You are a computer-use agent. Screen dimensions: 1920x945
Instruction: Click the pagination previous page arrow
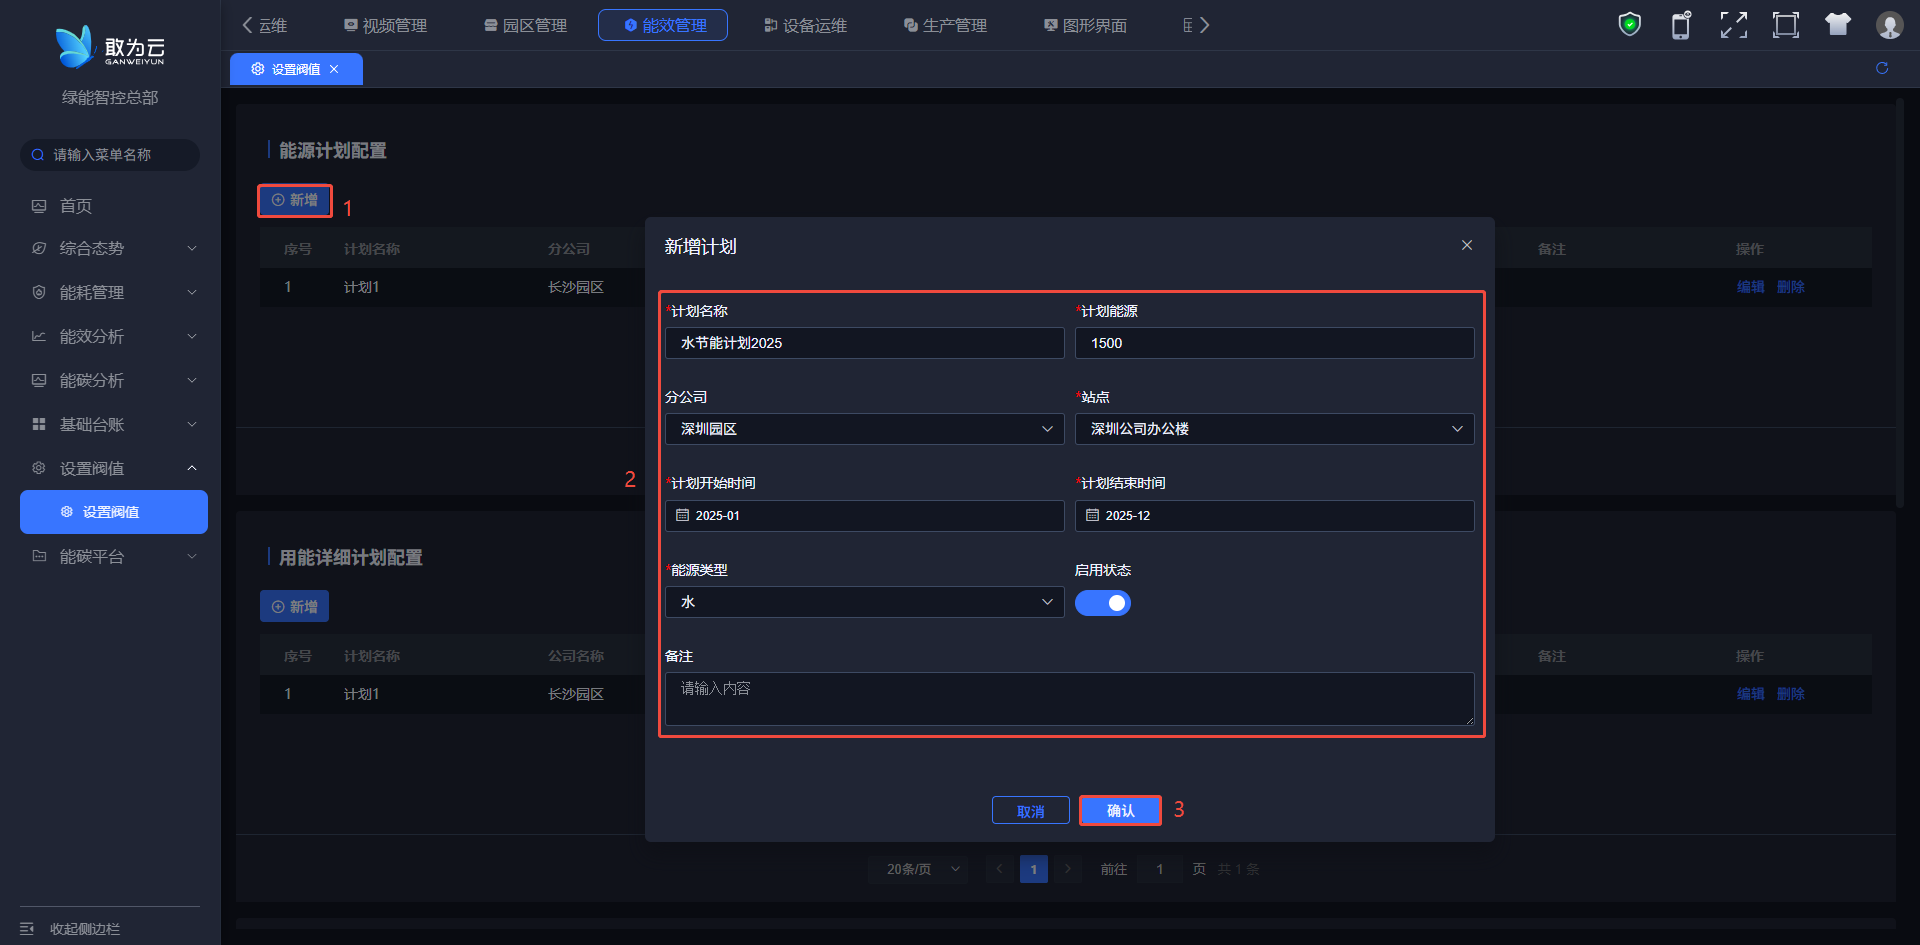click(1000, 869)
